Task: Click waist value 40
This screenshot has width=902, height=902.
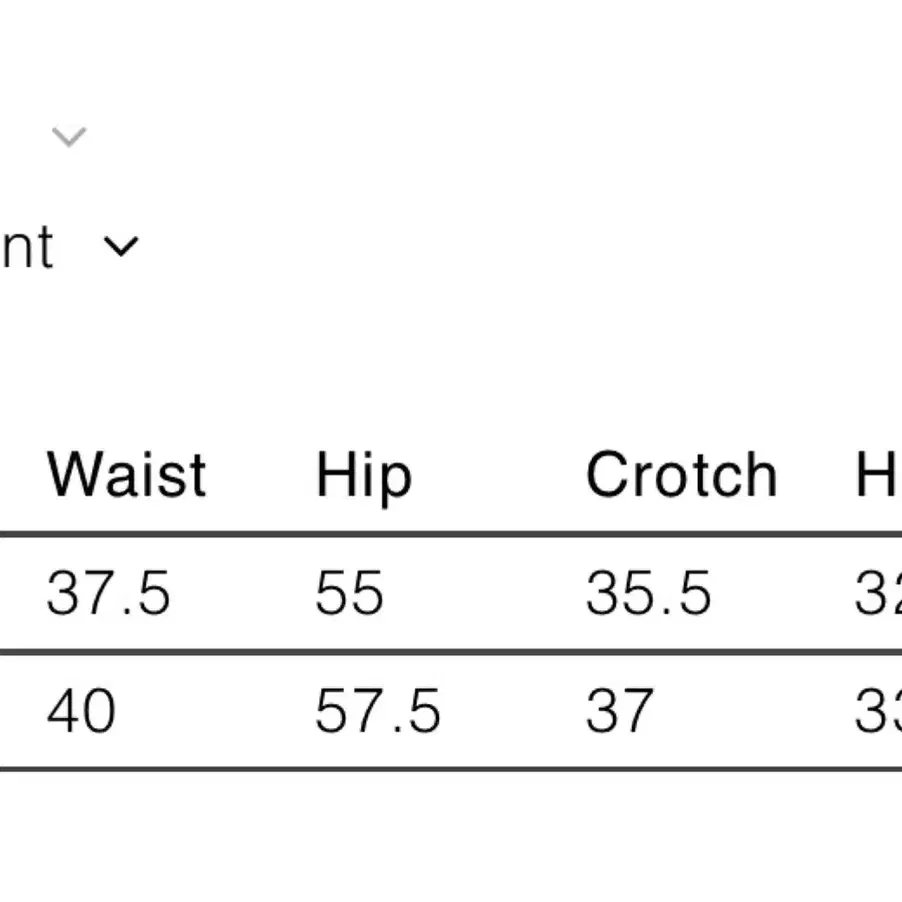Action: tap(81, 712)
